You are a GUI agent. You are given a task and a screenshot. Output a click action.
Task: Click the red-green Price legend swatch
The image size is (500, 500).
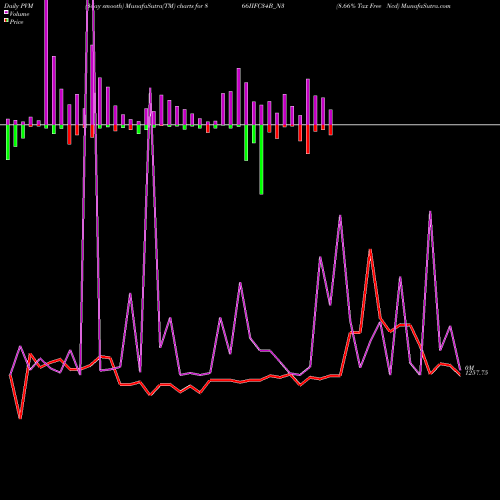pyautogui.click(x=6, y=21)
